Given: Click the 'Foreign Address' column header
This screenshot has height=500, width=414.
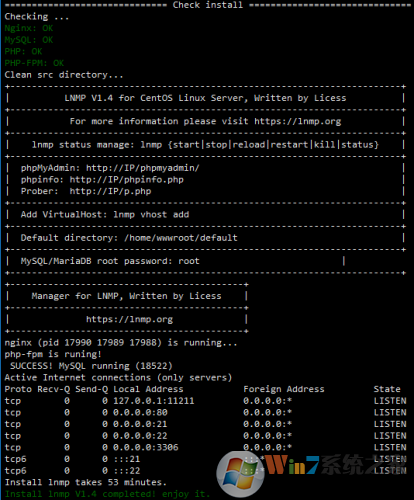Looking at the screenshot, I should 284,389.
